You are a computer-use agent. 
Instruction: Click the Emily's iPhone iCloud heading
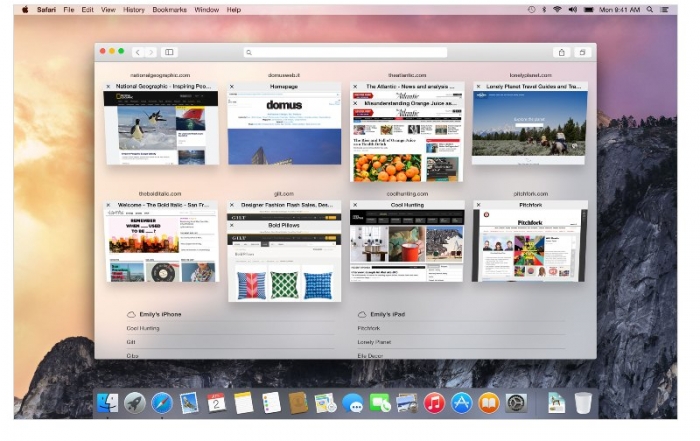click(x=154, y=314)
